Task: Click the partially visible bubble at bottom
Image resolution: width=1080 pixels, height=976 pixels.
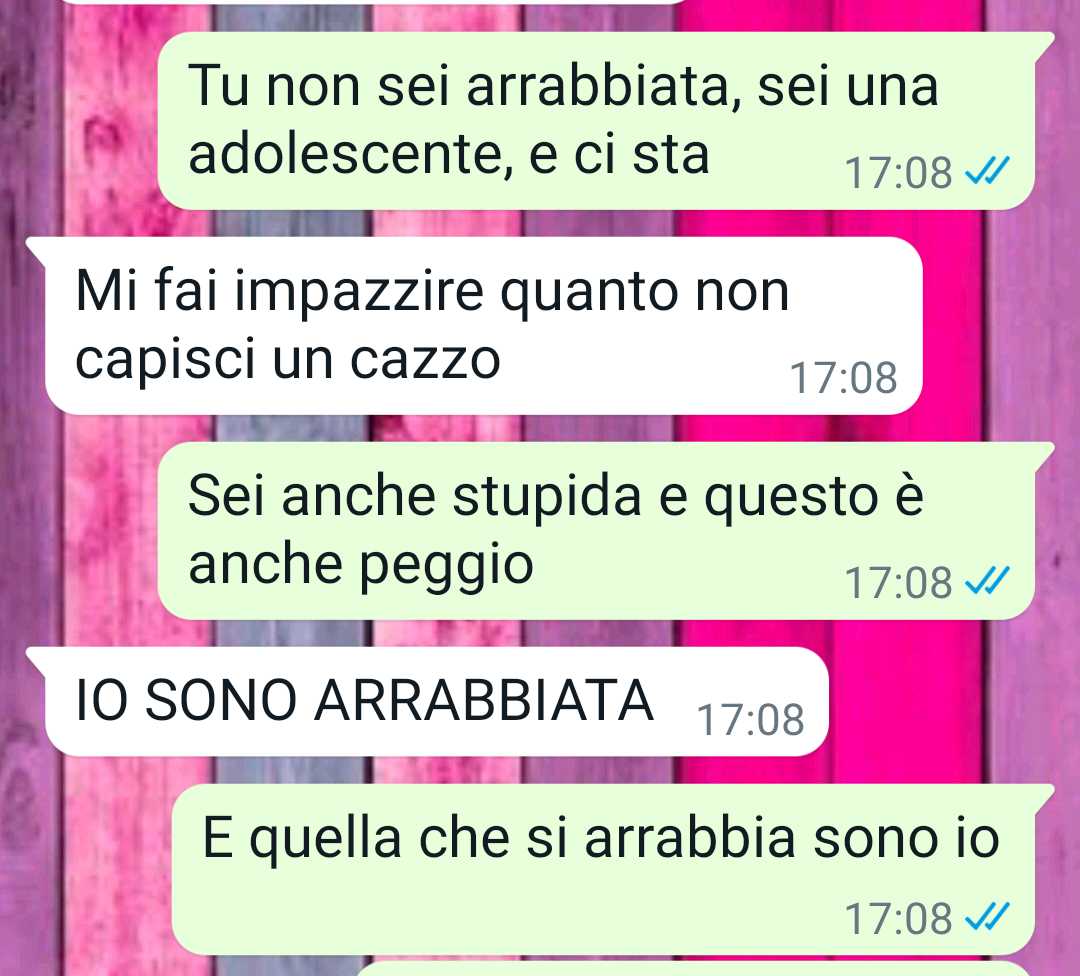Action: pyautogui.click(x=696, y=970)
